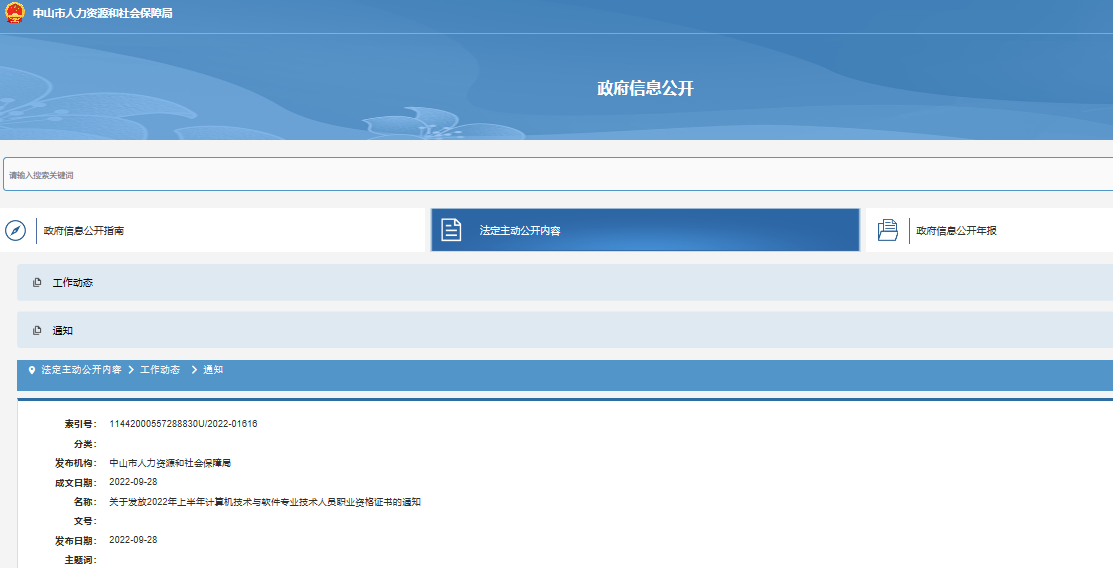The width and height of the screenshot is (1113, 568).
Task: Click the chevron before breadcrumb 通知
Action: pos(194,370)
